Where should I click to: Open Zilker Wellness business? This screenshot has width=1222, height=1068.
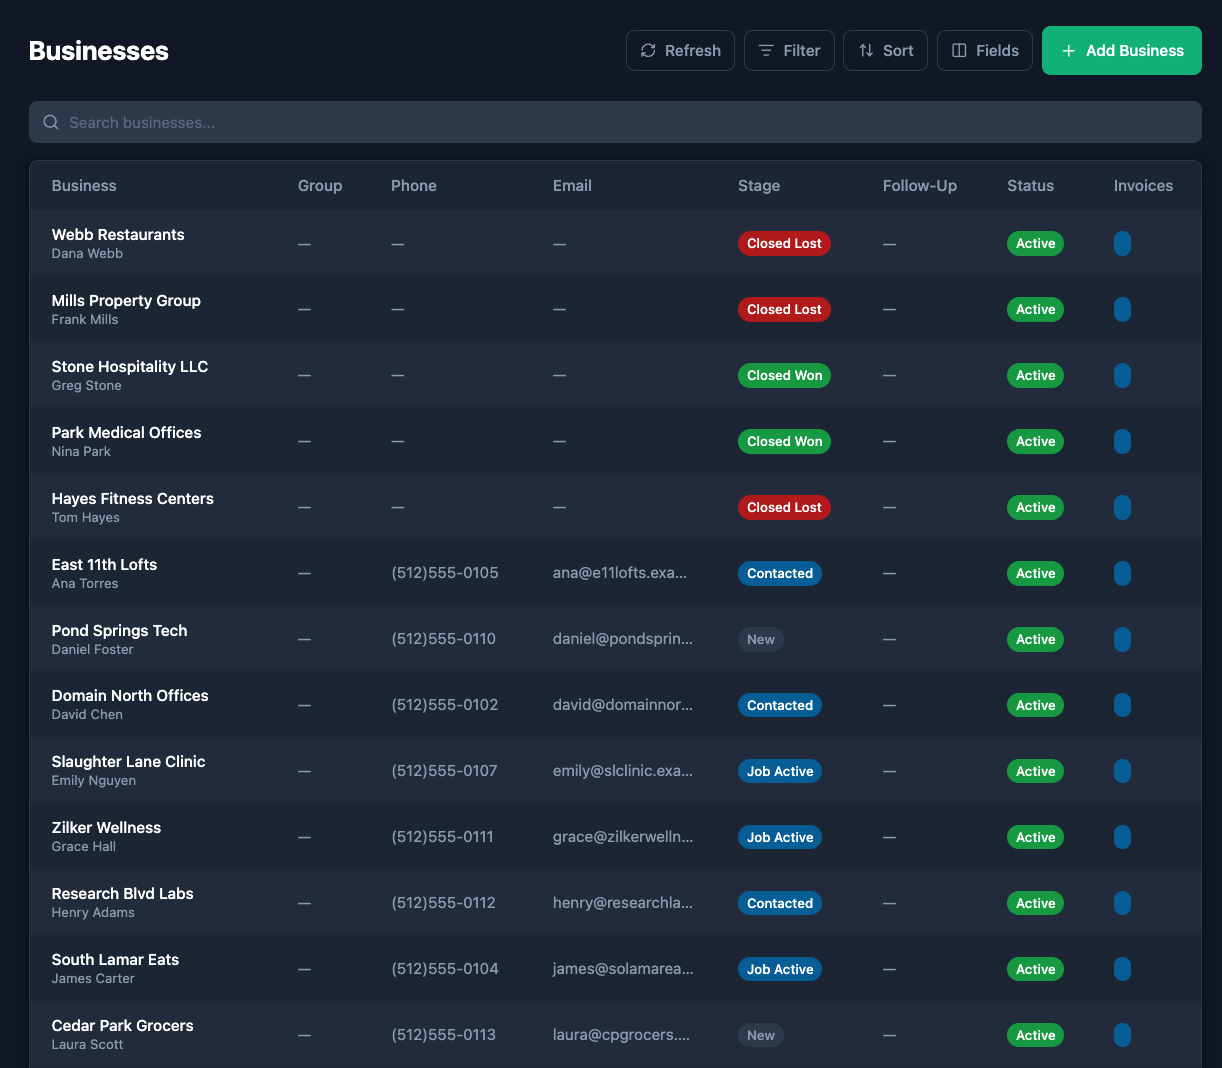pyautogui.click(x=615, y=837)
